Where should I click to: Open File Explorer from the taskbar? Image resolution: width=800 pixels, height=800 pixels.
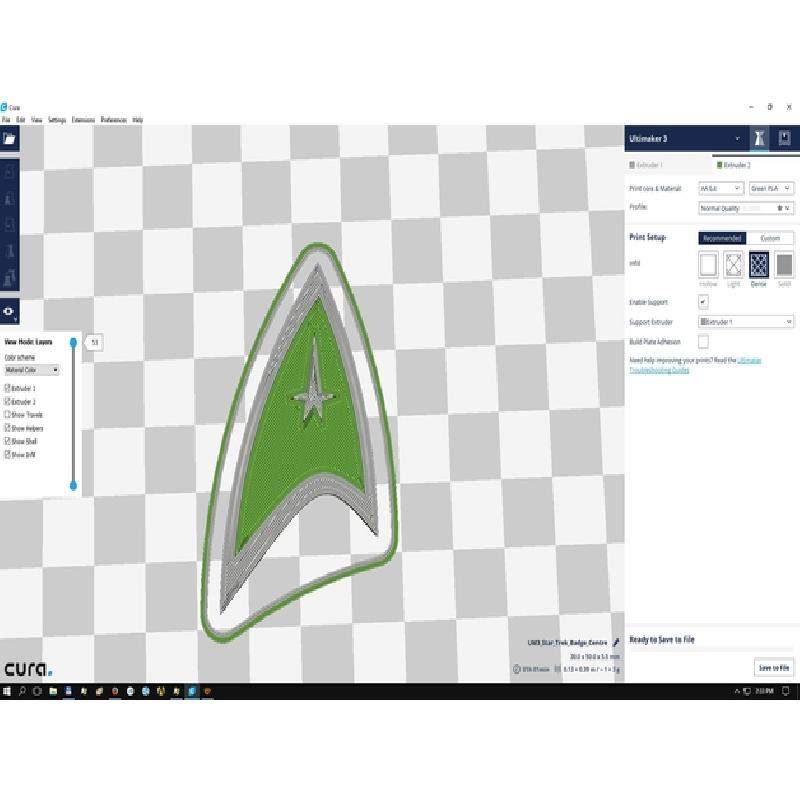[x=53, y=691]
